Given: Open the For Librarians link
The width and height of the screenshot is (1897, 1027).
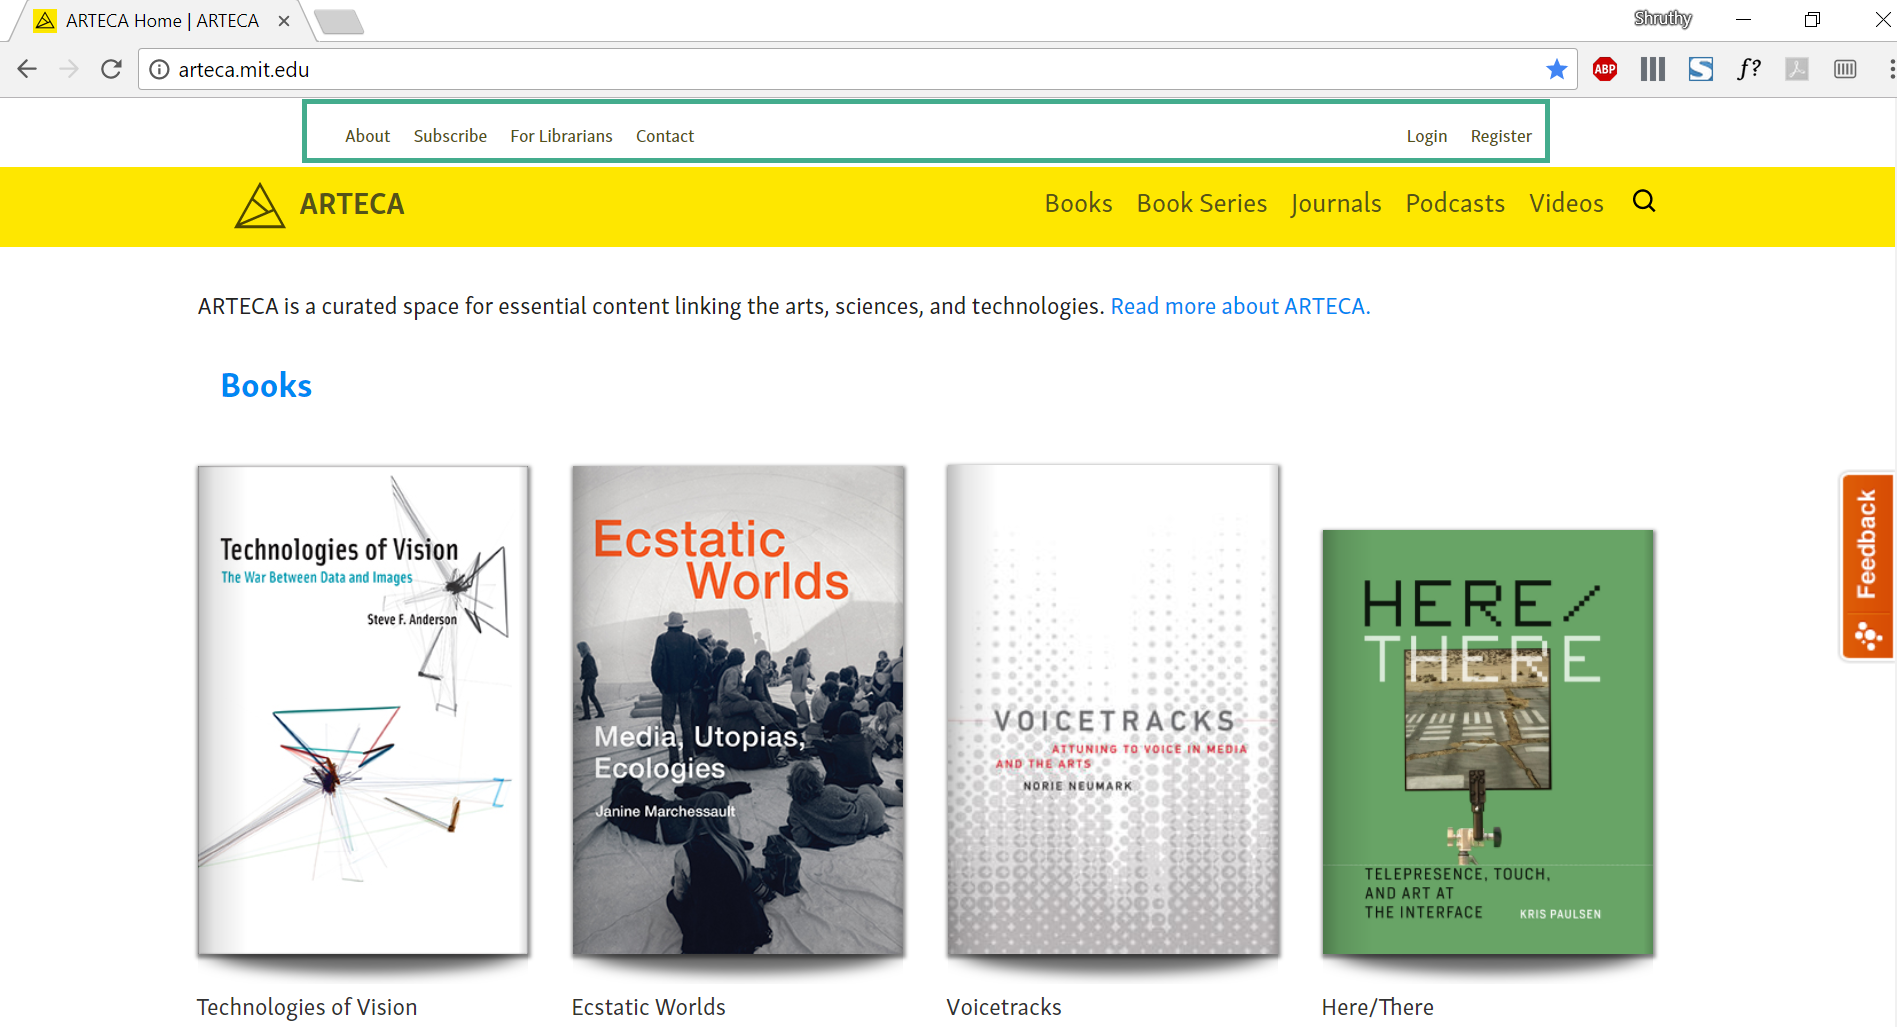Looking at the screenshot, I should click(x=561, y=136).
